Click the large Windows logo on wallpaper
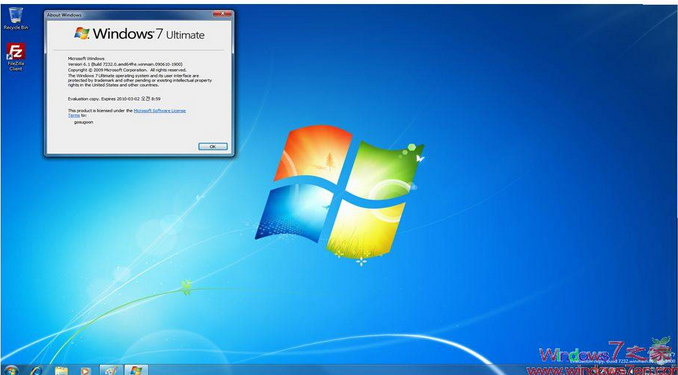The image size is (678, 375). tap(339, 192)
